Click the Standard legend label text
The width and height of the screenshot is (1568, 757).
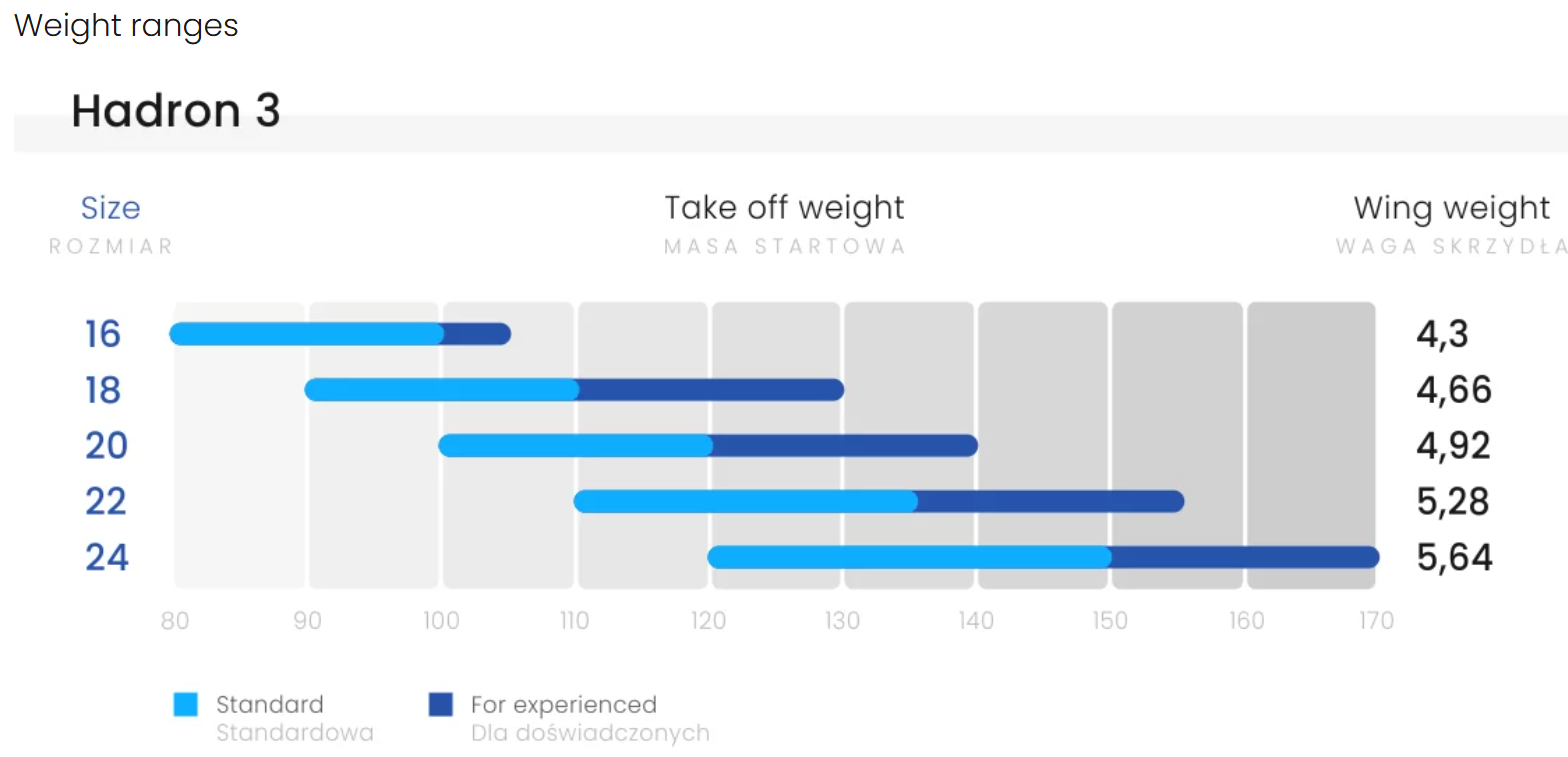click(x=270, y=705)
